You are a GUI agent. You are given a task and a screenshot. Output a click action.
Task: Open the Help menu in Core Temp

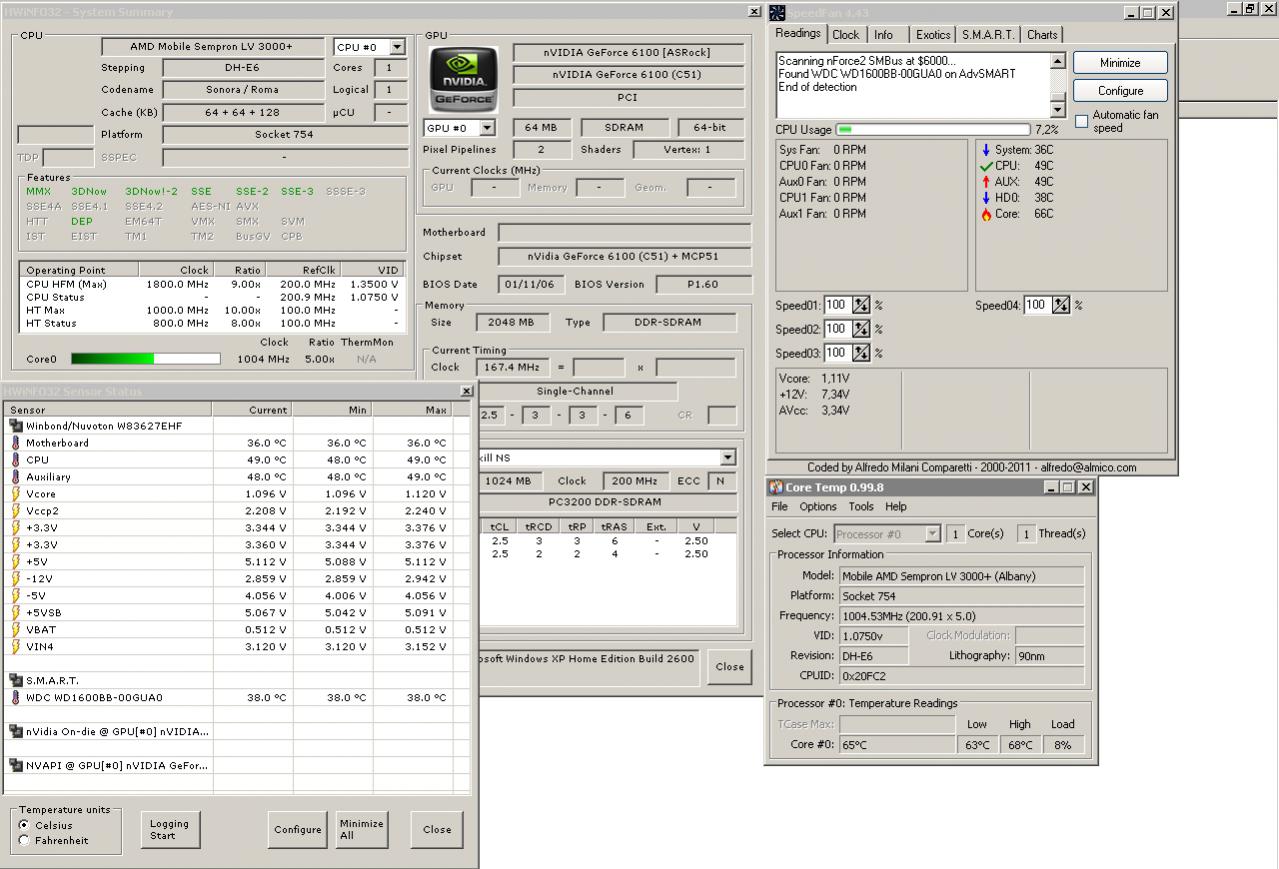point(896,507)
